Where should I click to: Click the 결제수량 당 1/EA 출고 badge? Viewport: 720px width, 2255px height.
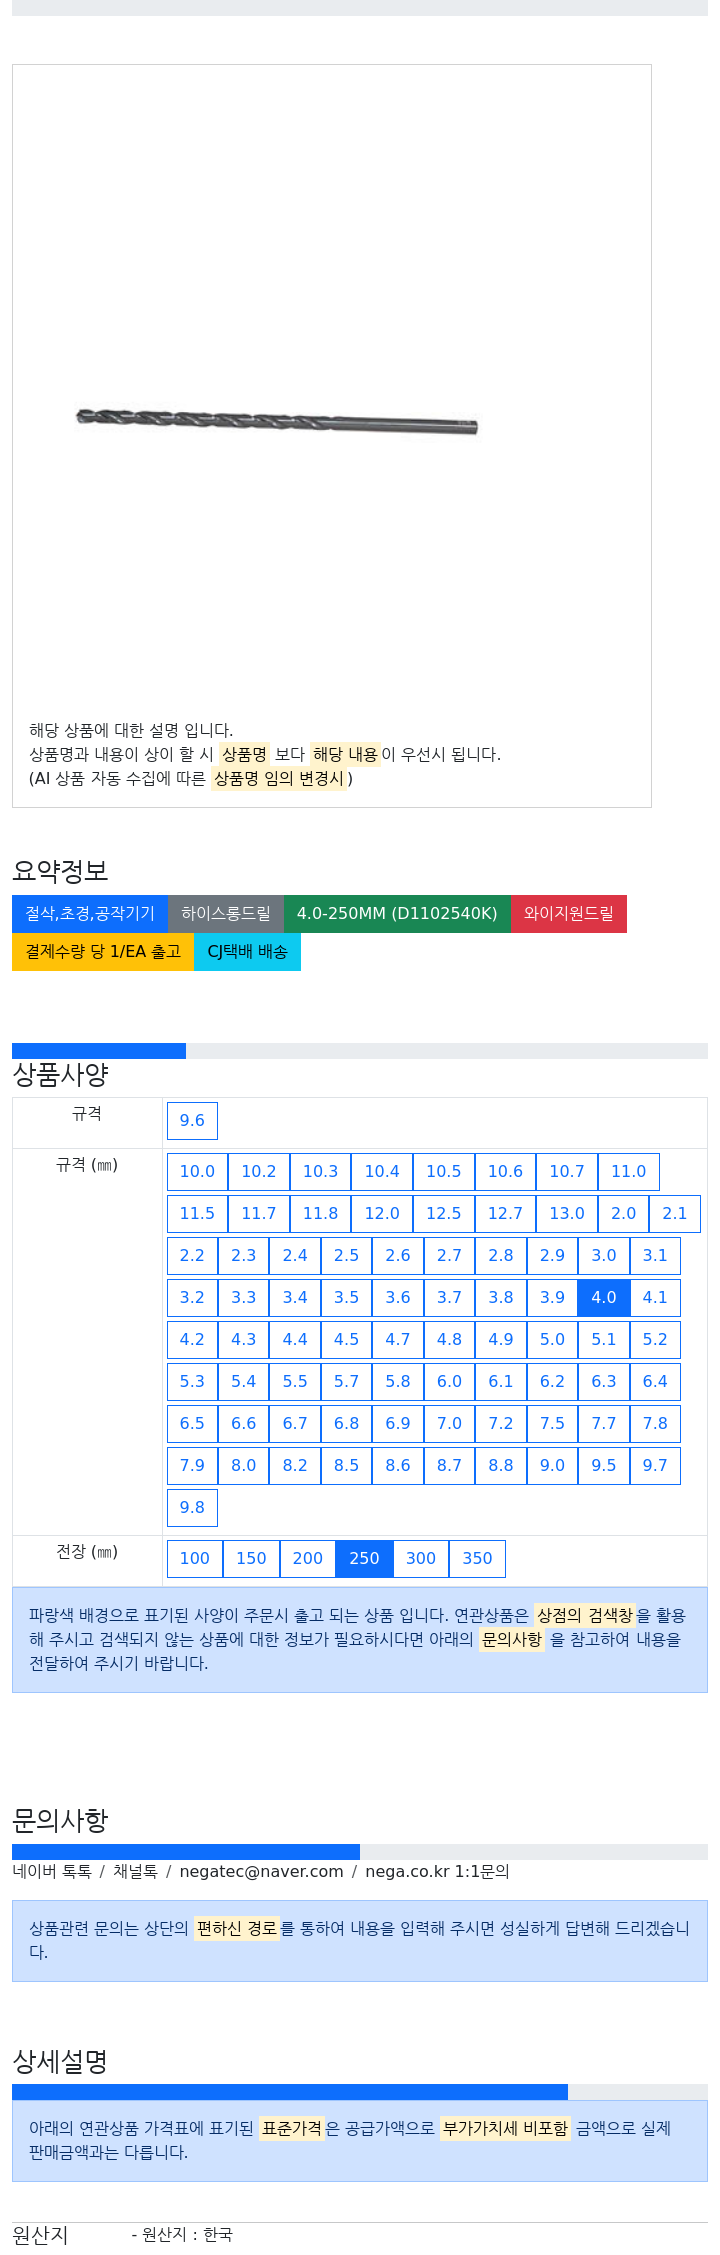tap(103, 952)
